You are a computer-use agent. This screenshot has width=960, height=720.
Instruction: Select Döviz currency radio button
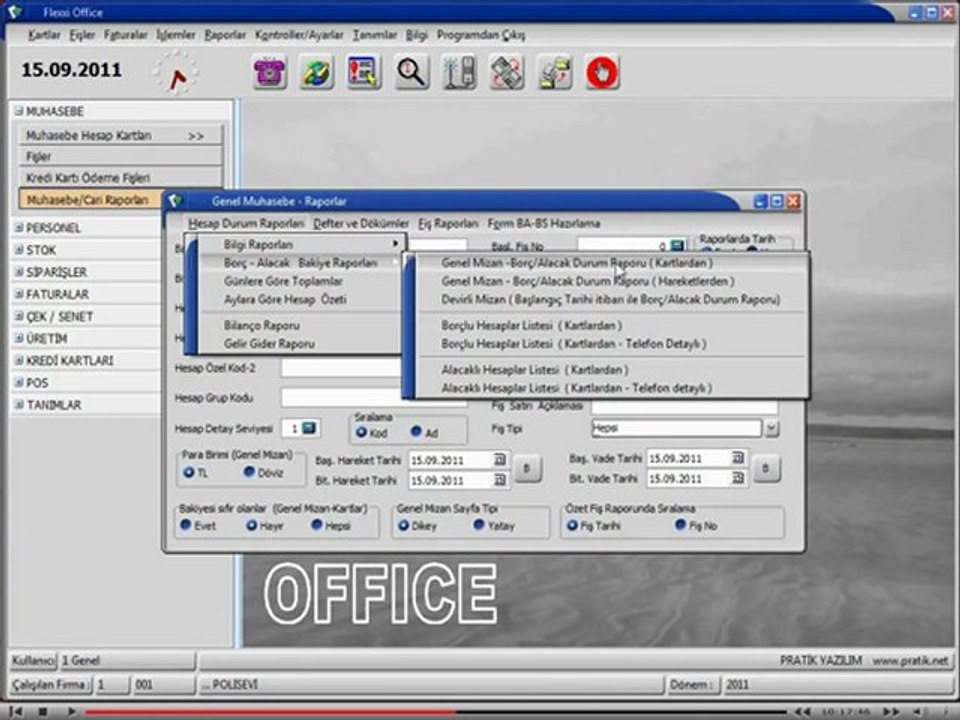pos(249,471)
